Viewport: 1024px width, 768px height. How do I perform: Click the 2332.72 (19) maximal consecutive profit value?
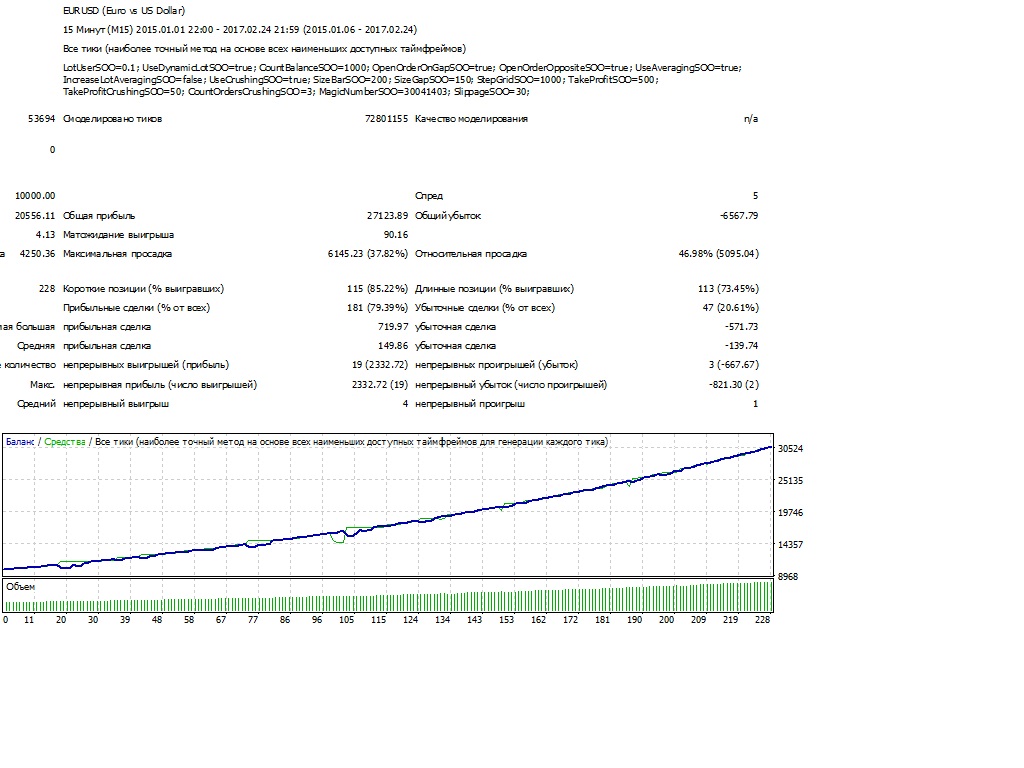[380, 385]
